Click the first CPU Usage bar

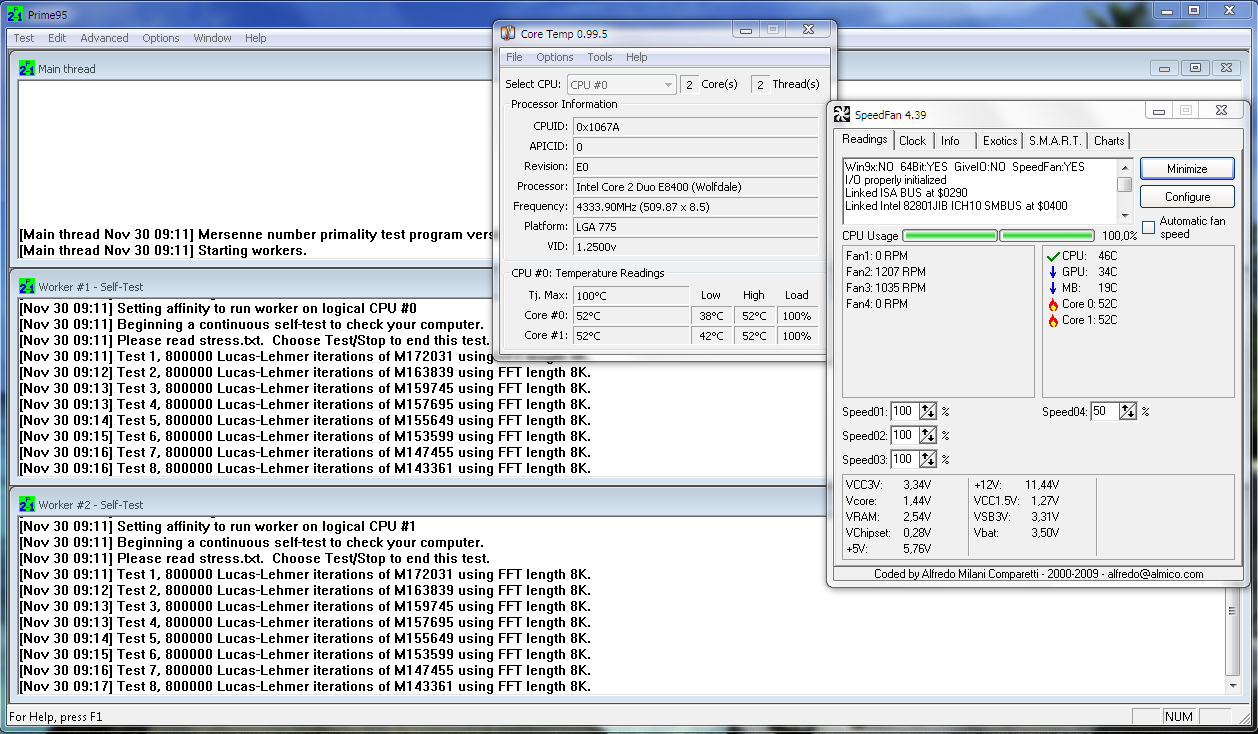point(950,236)
